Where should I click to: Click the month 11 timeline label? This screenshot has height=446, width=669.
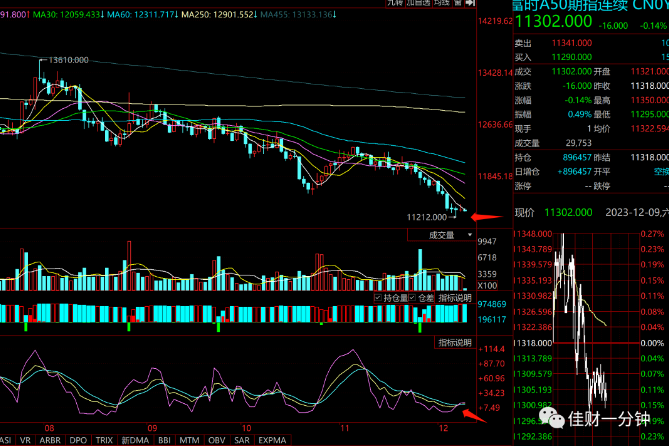tap(344, 428)
